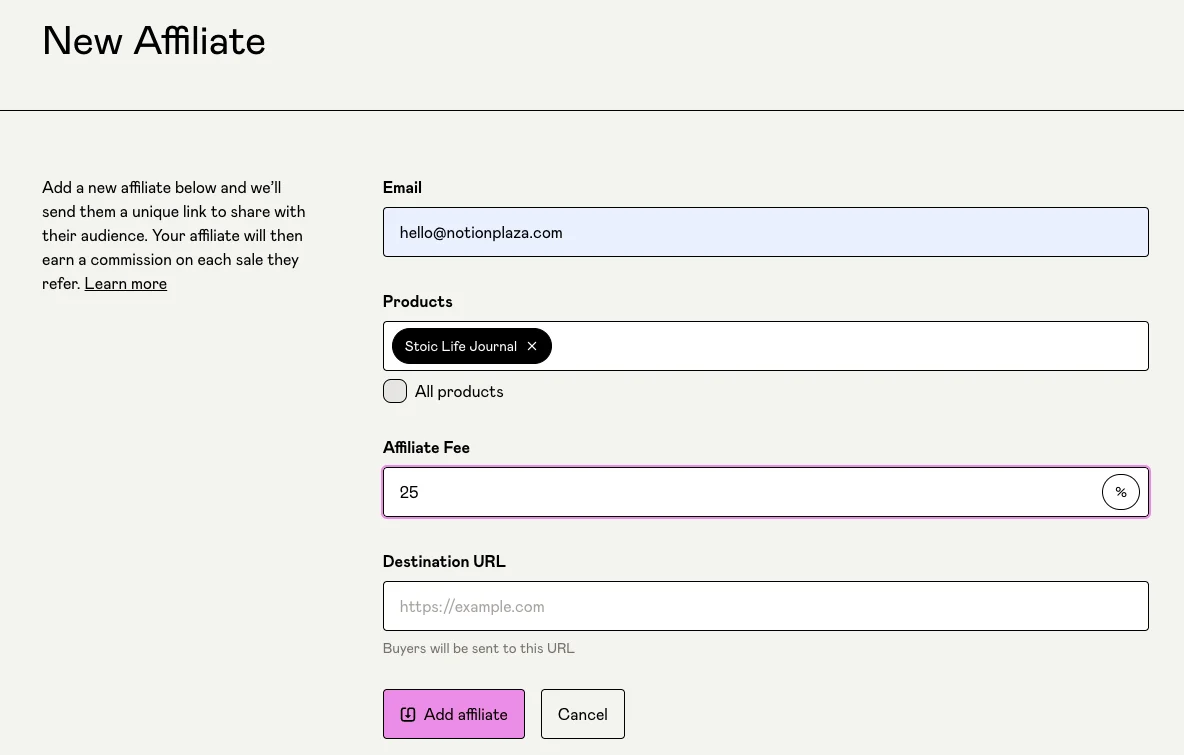1184x755 pixels.
Task: Click the "All products" checkbox label text
Action: click(x=458, y=392)
